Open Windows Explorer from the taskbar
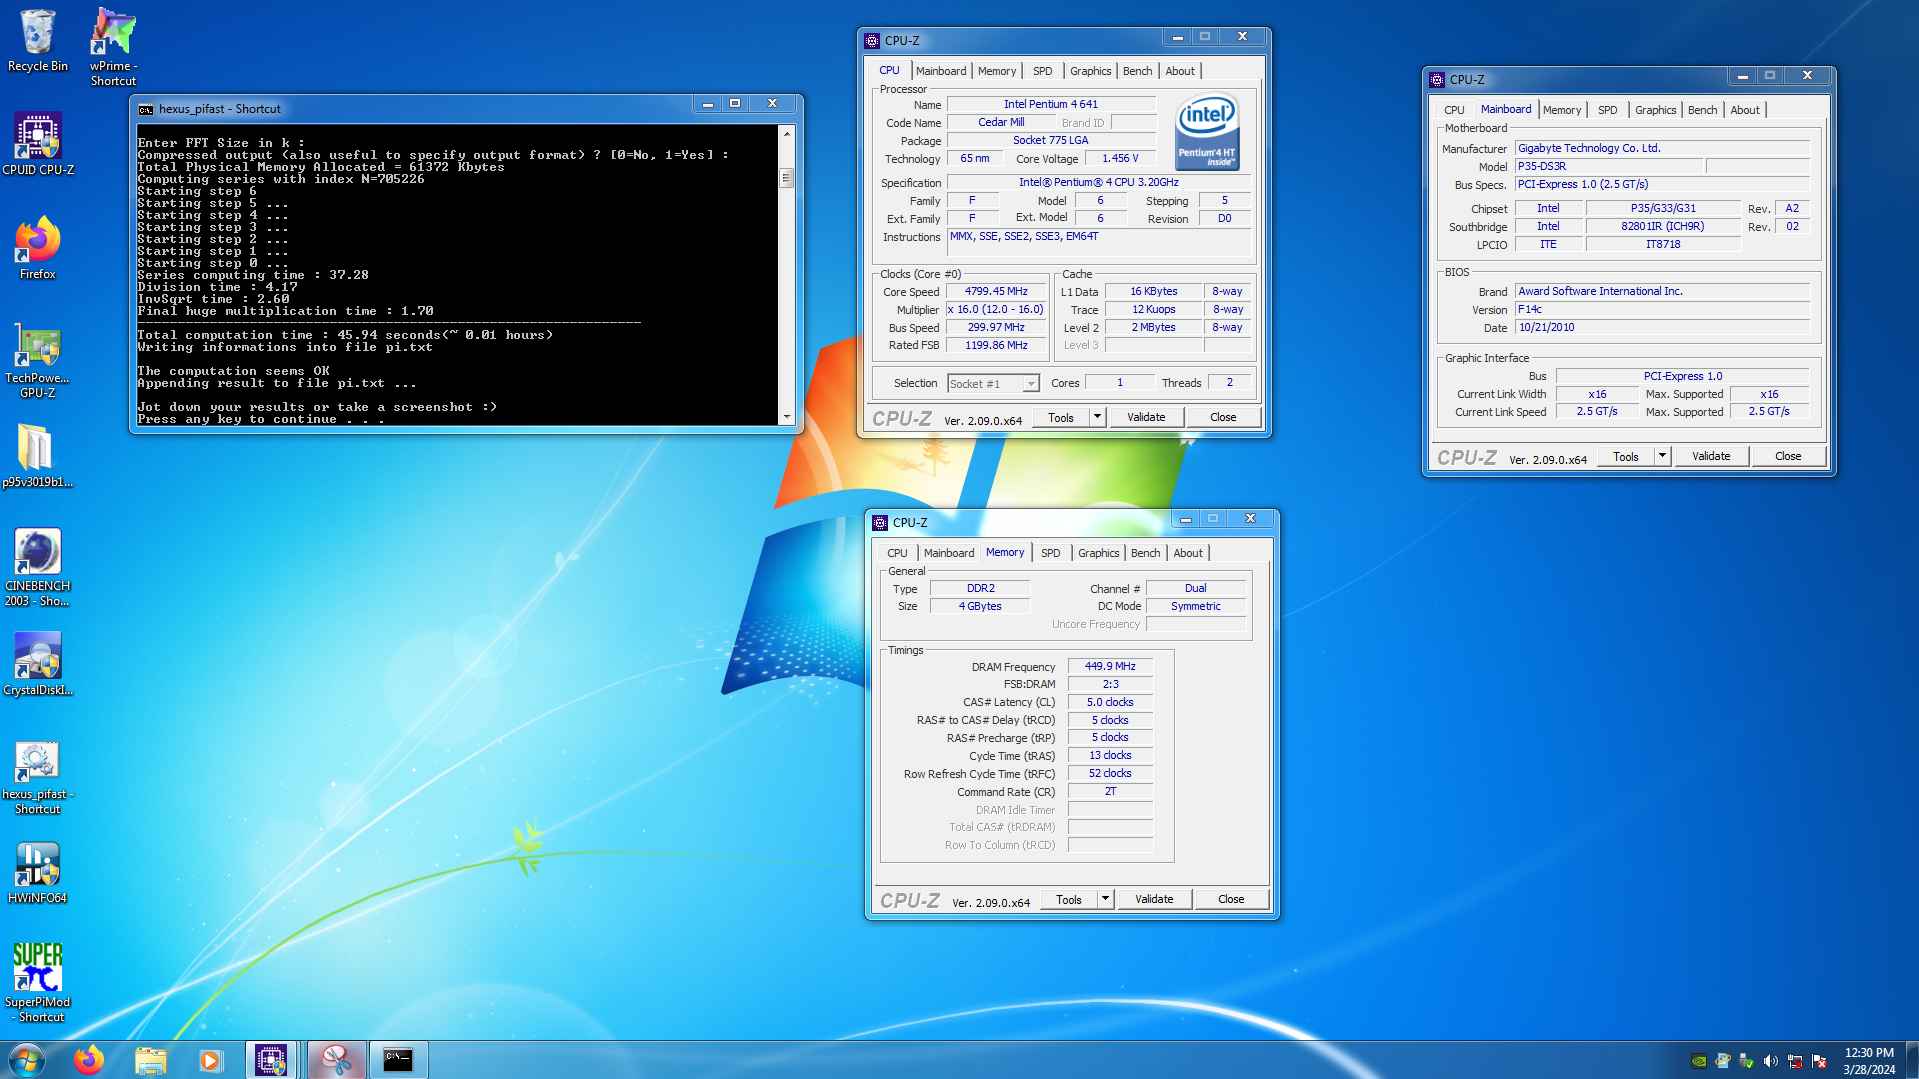The width and height of the screenshot is (1919, 1079). [150, 1060]
